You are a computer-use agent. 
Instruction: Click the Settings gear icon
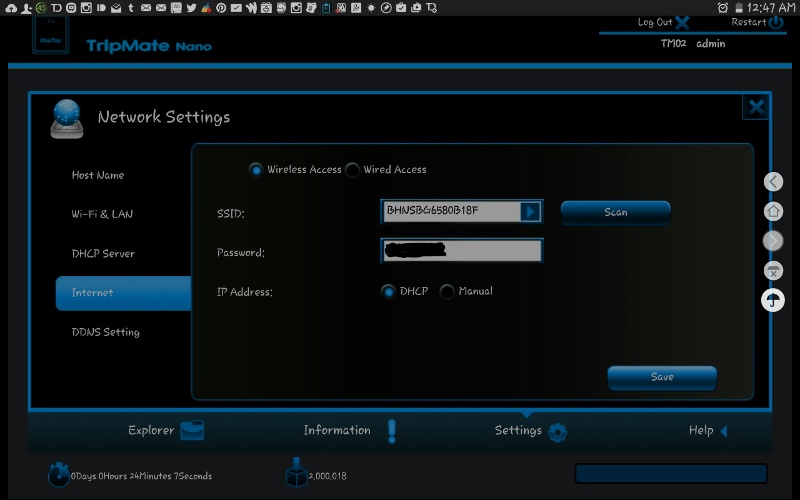(x=557, y=432)
